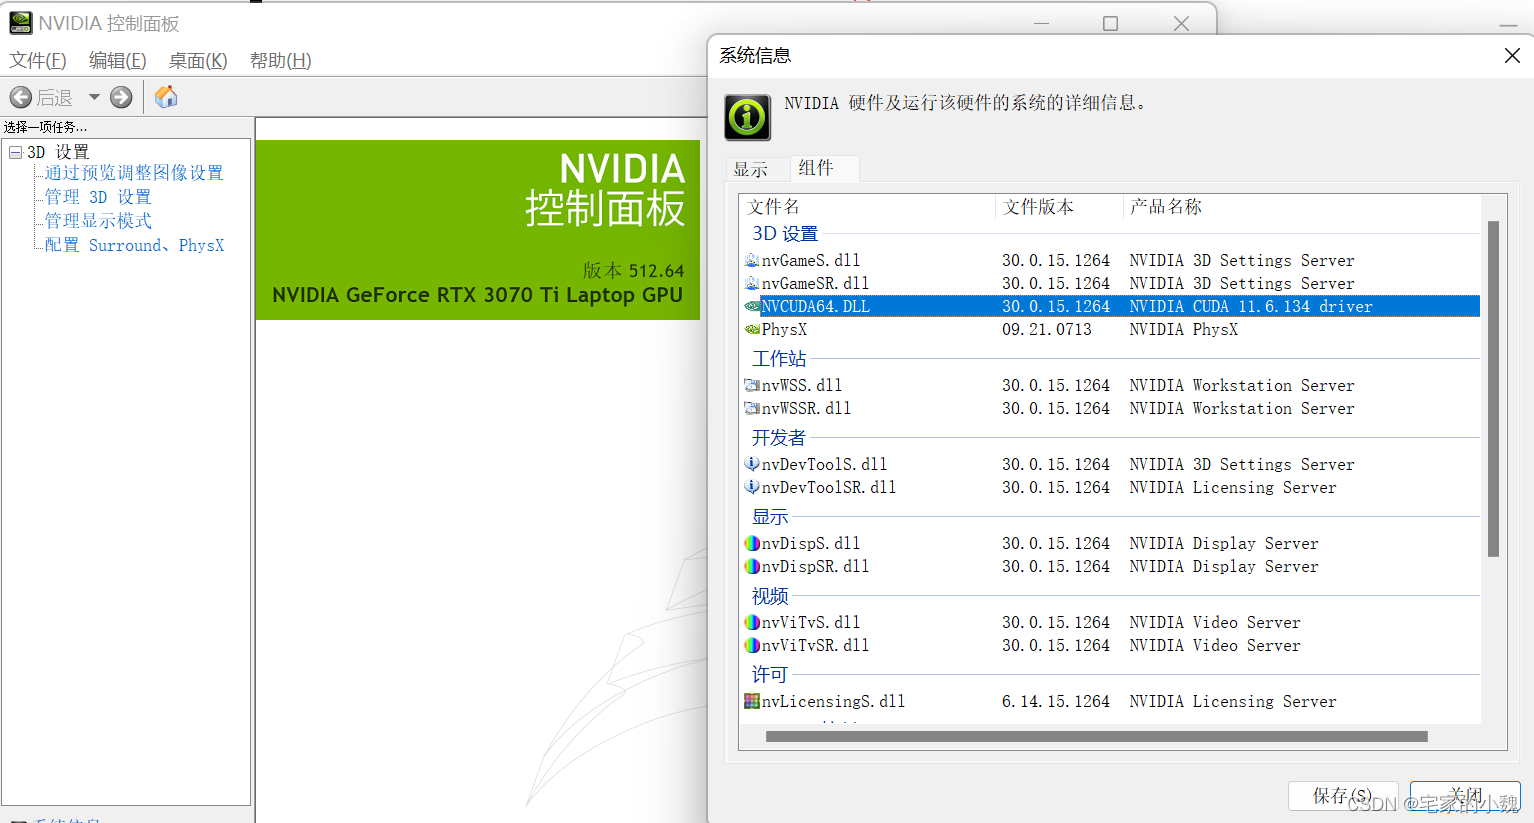Screen dimensions: 1534x823
Task: Click the nvWSS.dll file icon
Action: pyautogui.click(x=752, y=385)
